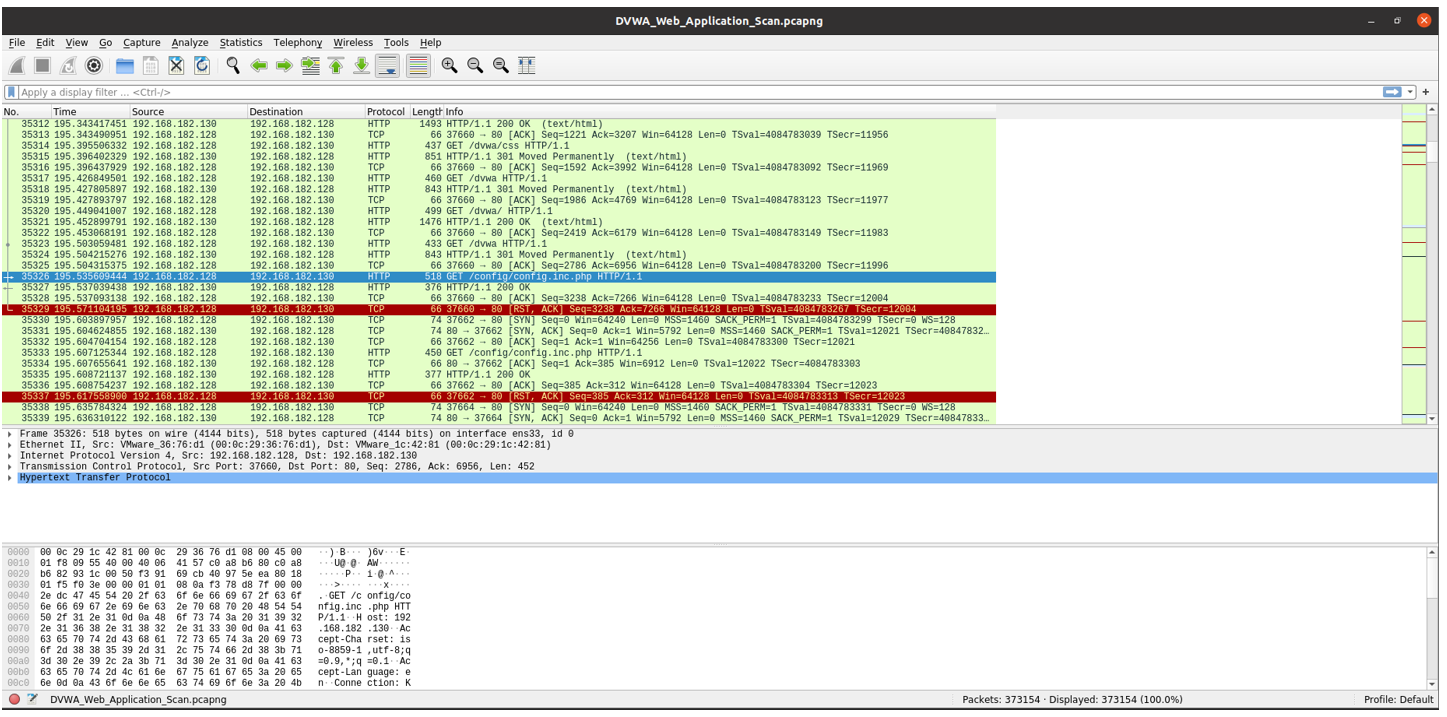Jump to the first packet
1447x717 pixels.
(x=336, y=66)
